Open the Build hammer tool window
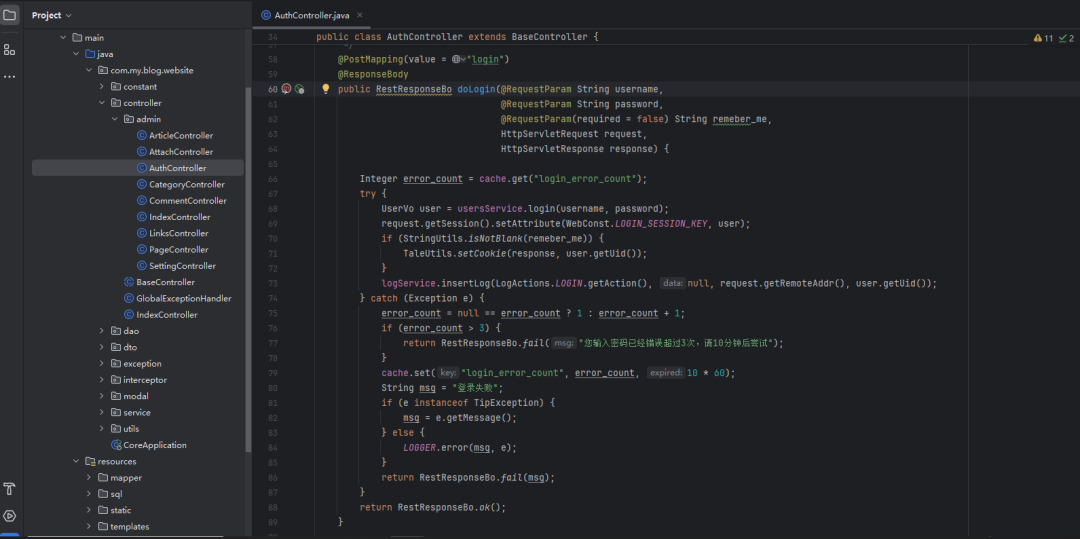Image resolution: width=1080 pixels, height=539 pixels. [x=10, y=489]
